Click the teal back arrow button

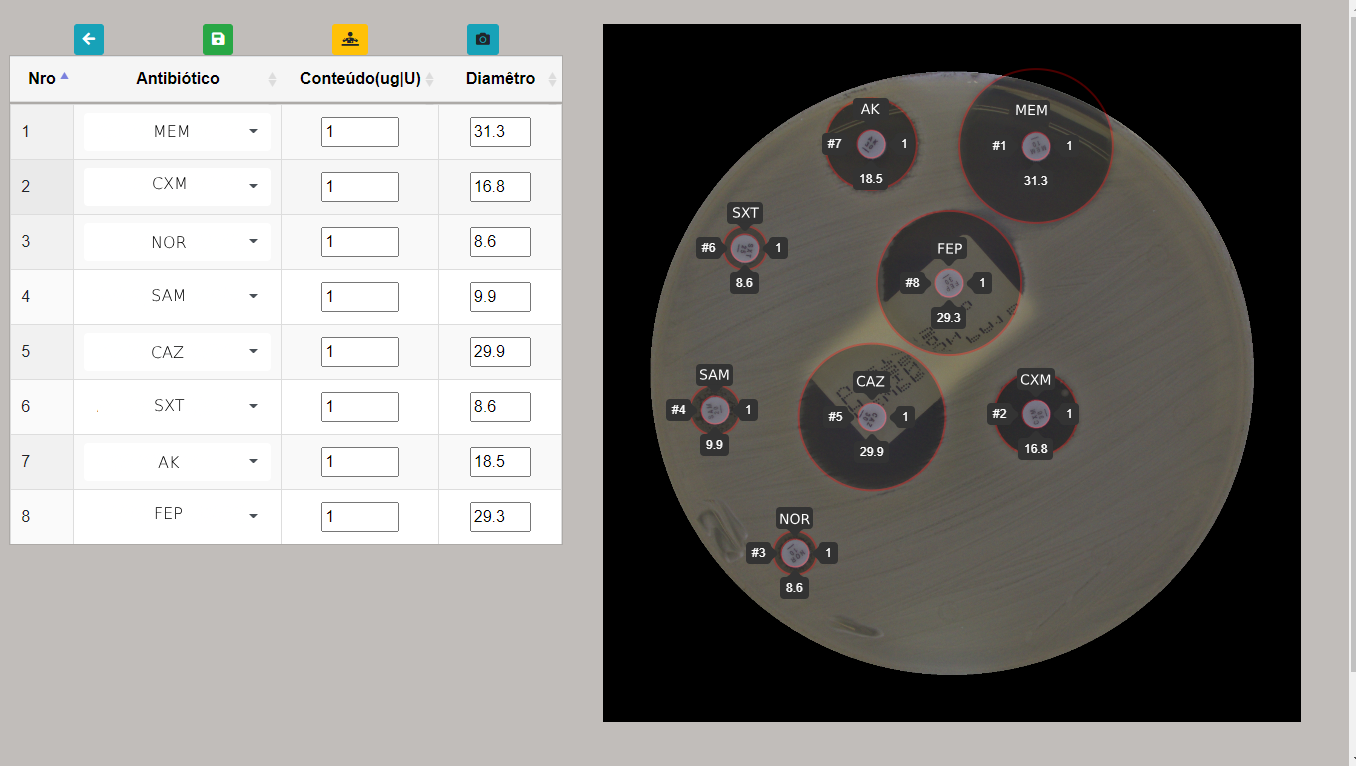[89, 39]
